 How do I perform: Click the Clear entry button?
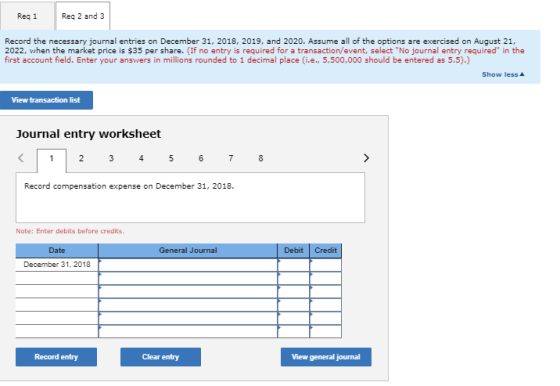coord(161,357)
